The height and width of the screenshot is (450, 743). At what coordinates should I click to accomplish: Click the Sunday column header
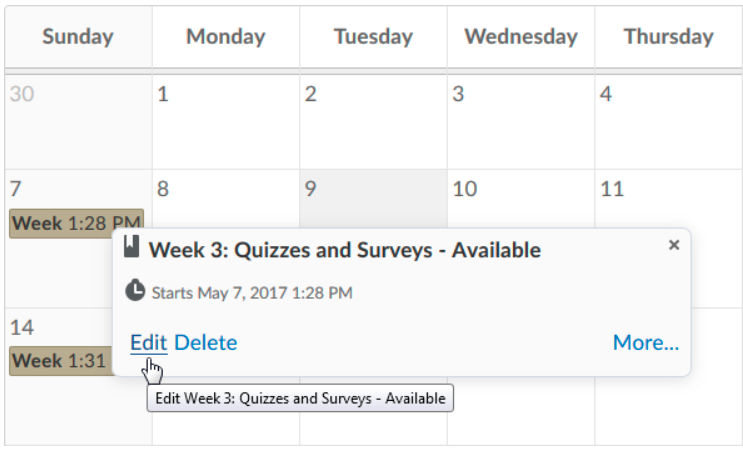point(78,37)
